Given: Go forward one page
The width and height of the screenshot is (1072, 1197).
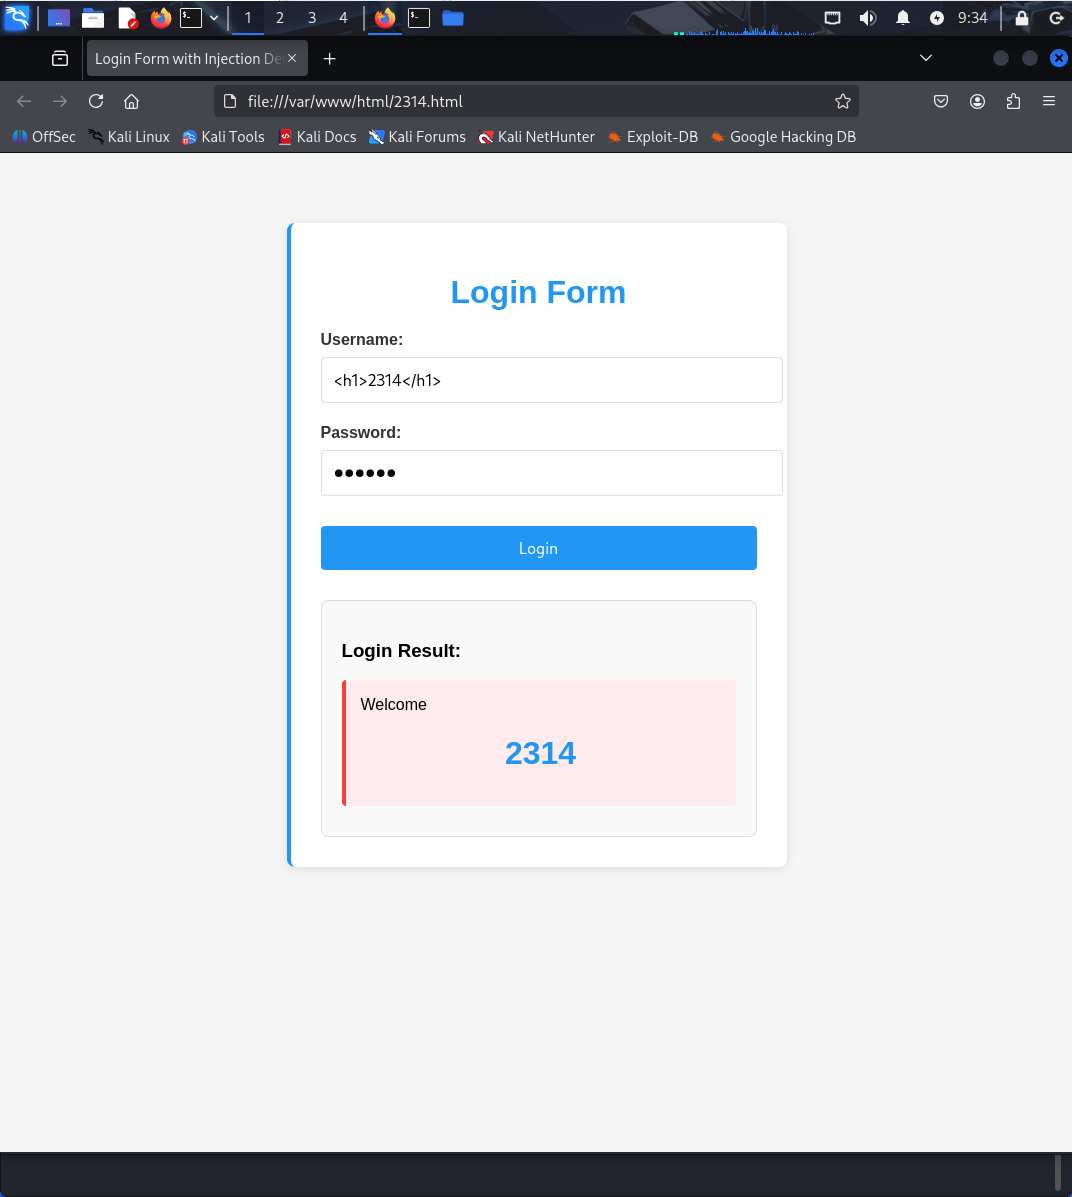Looking at the screenshot, I should coord(60,102).
